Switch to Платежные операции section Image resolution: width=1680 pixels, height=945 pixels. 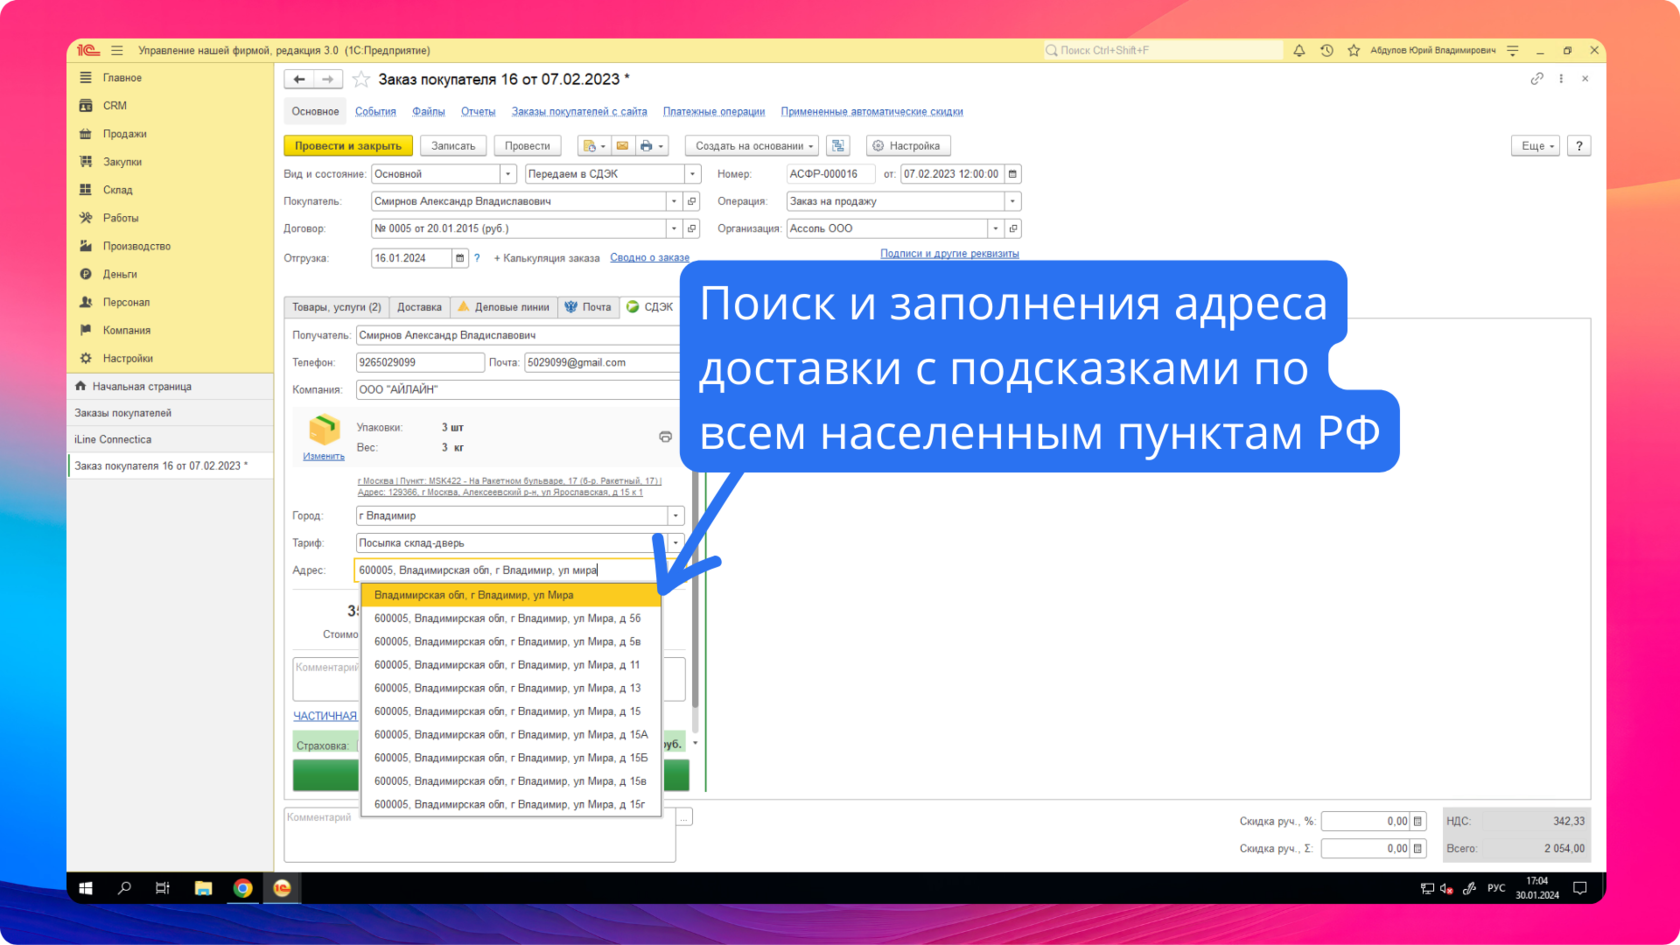(x=714, y=112)
